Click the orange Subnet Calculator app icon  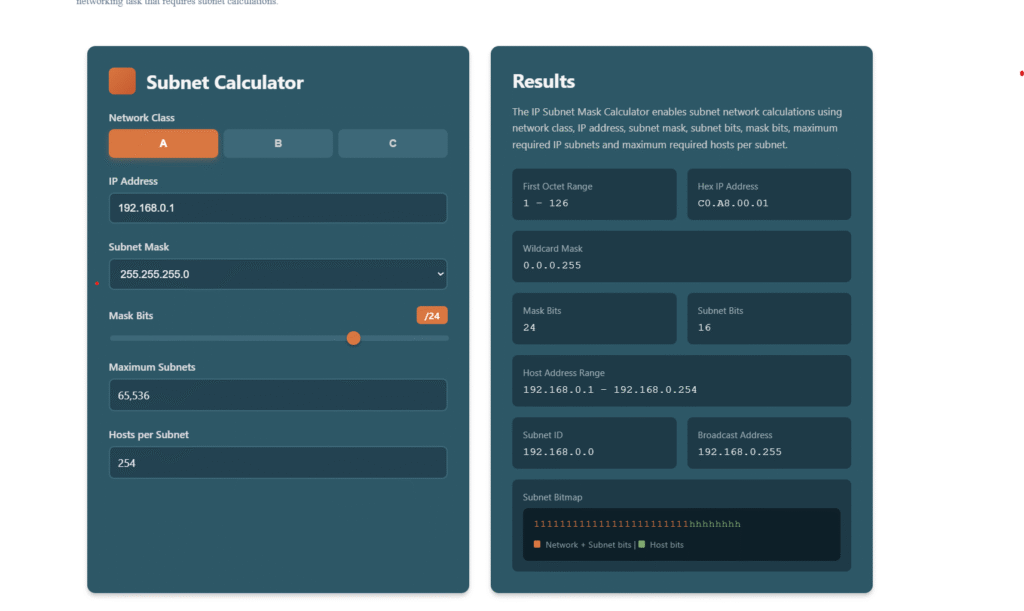tap(123, 81)
